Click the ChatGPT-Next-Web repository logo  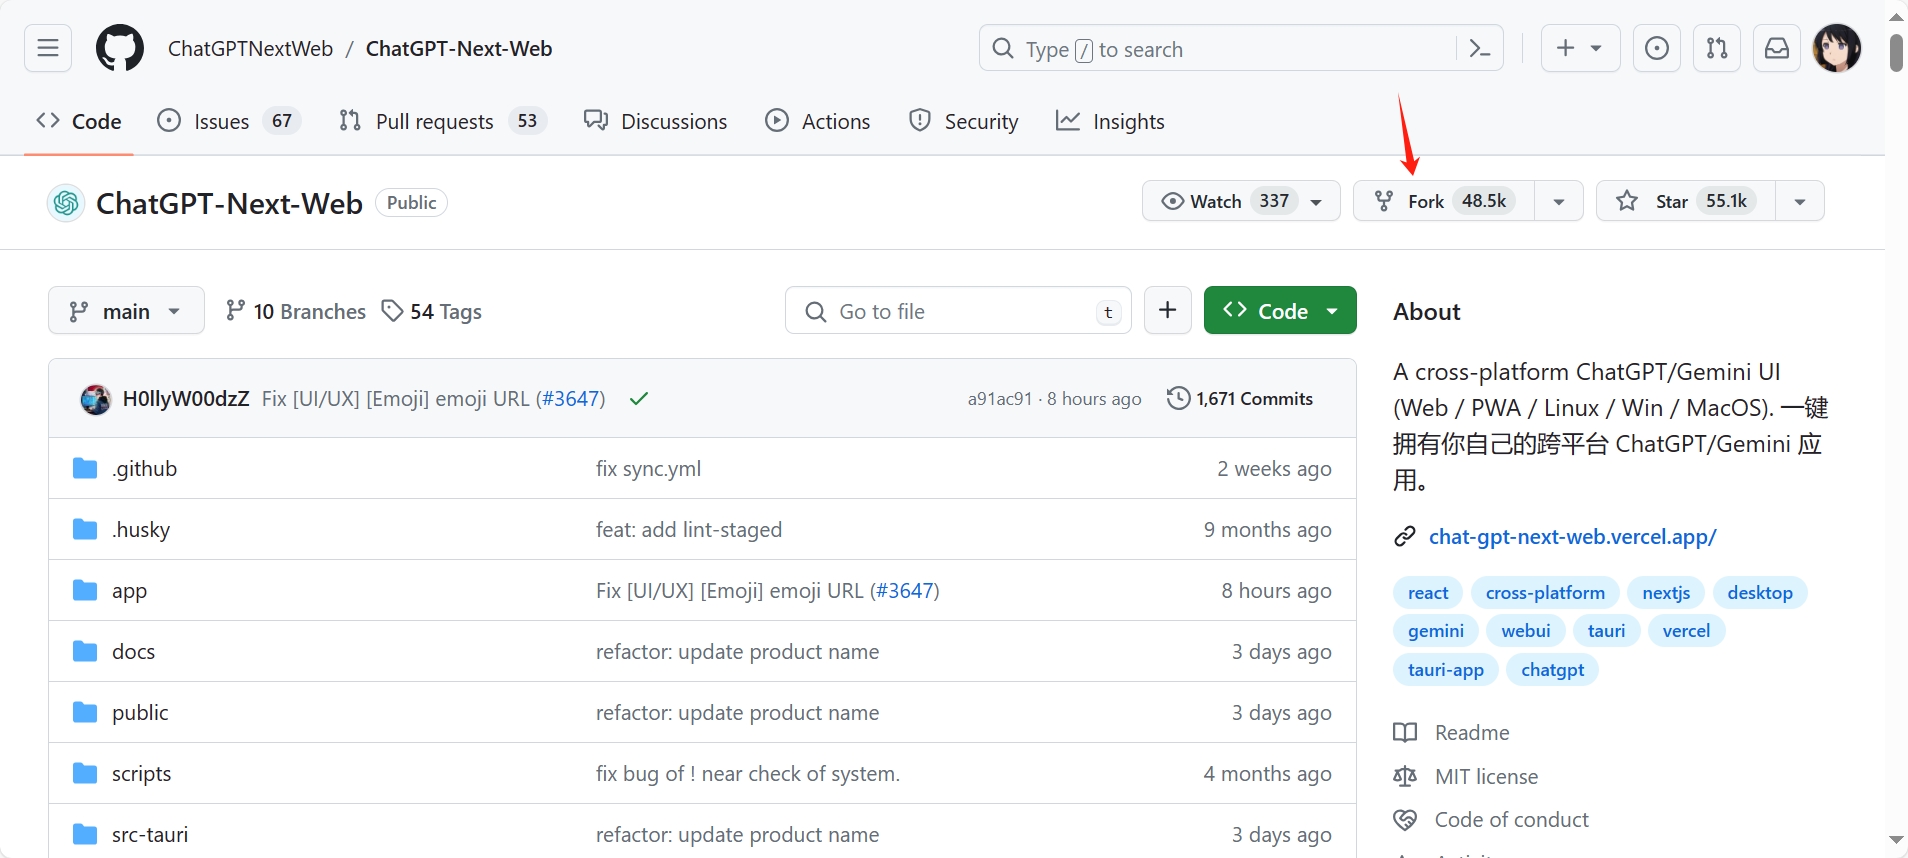point(66,203)
